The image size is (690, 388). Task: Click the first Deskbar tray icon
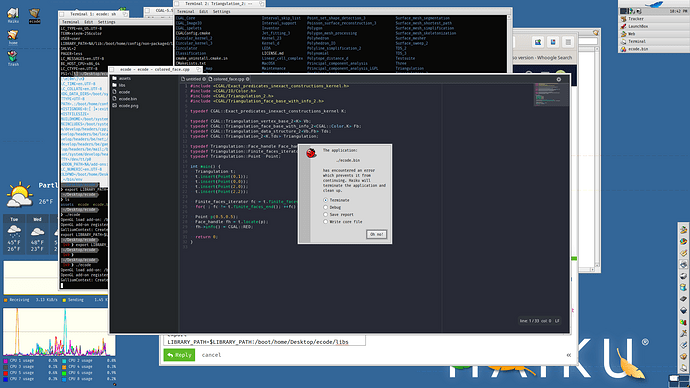pos(623,11)
